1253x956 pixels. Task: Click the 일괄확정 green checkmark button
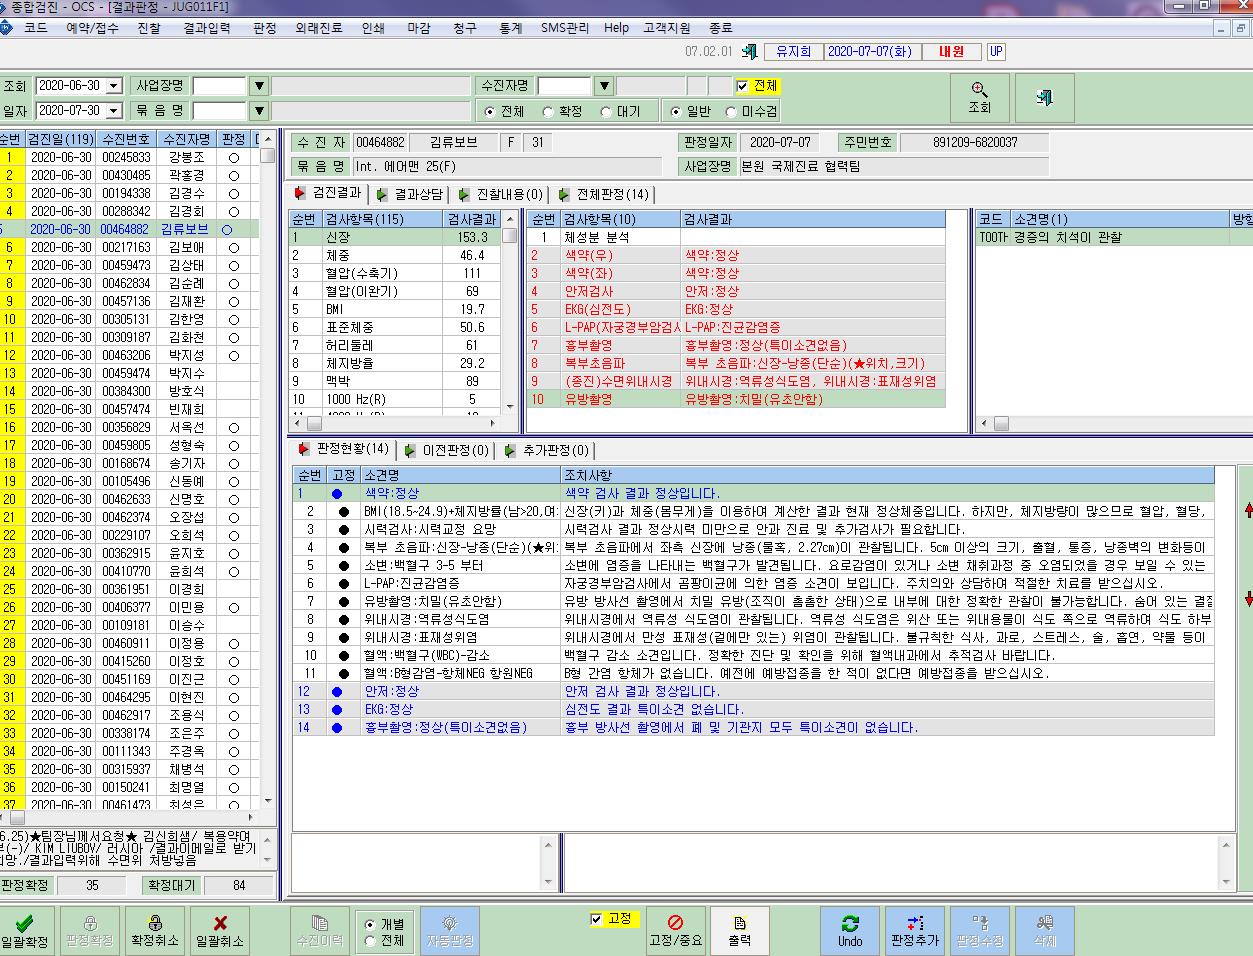click(x=26, y=930)
